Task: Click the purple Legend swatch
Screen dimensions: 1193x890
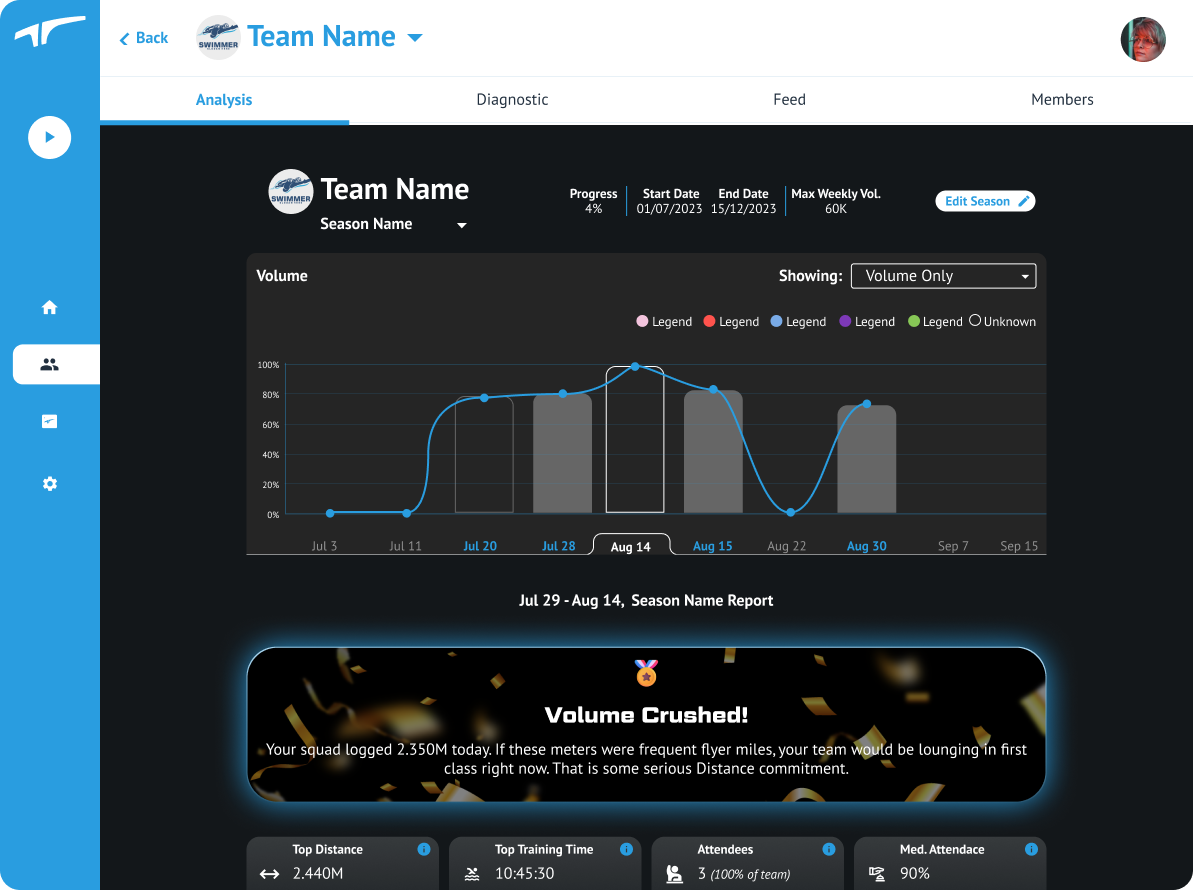Action: pyautogui.click(x=845, y=321)
